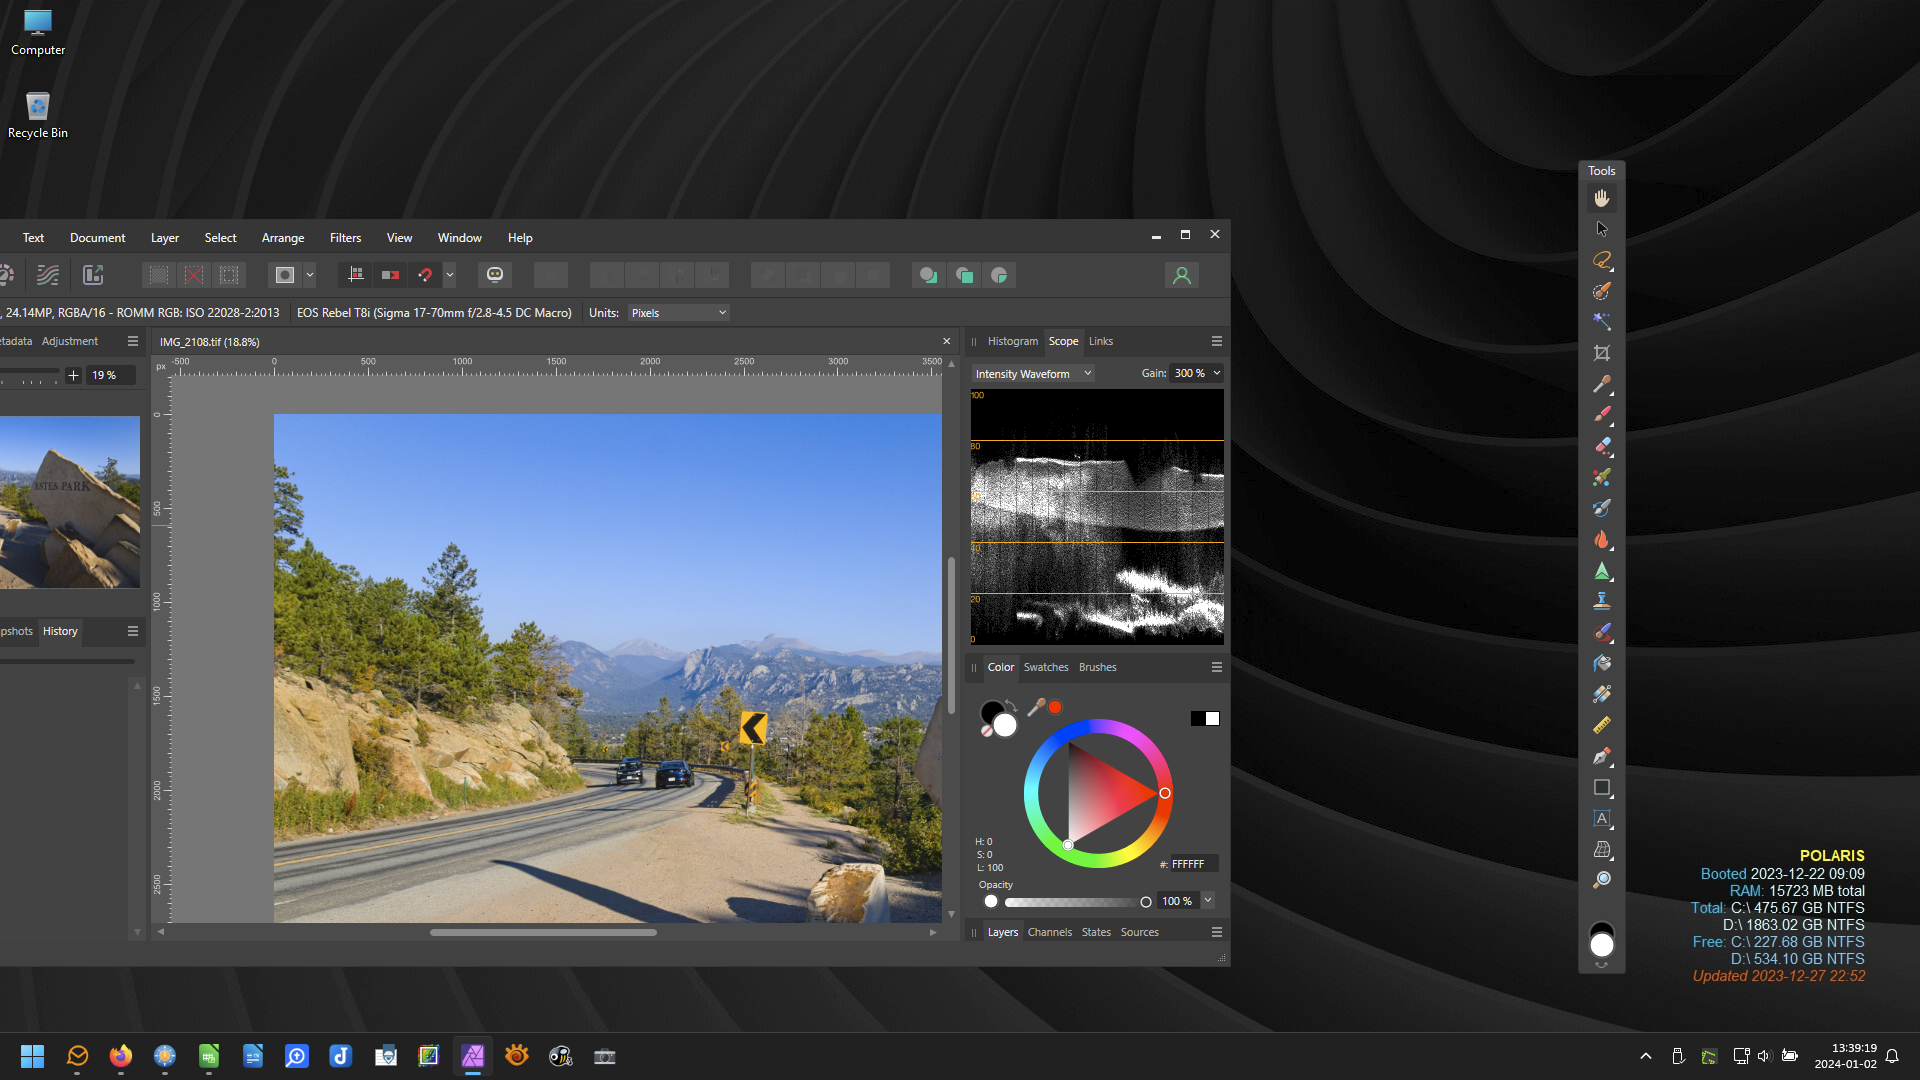Toggle the Snapping magnet icon

point(425,275)
